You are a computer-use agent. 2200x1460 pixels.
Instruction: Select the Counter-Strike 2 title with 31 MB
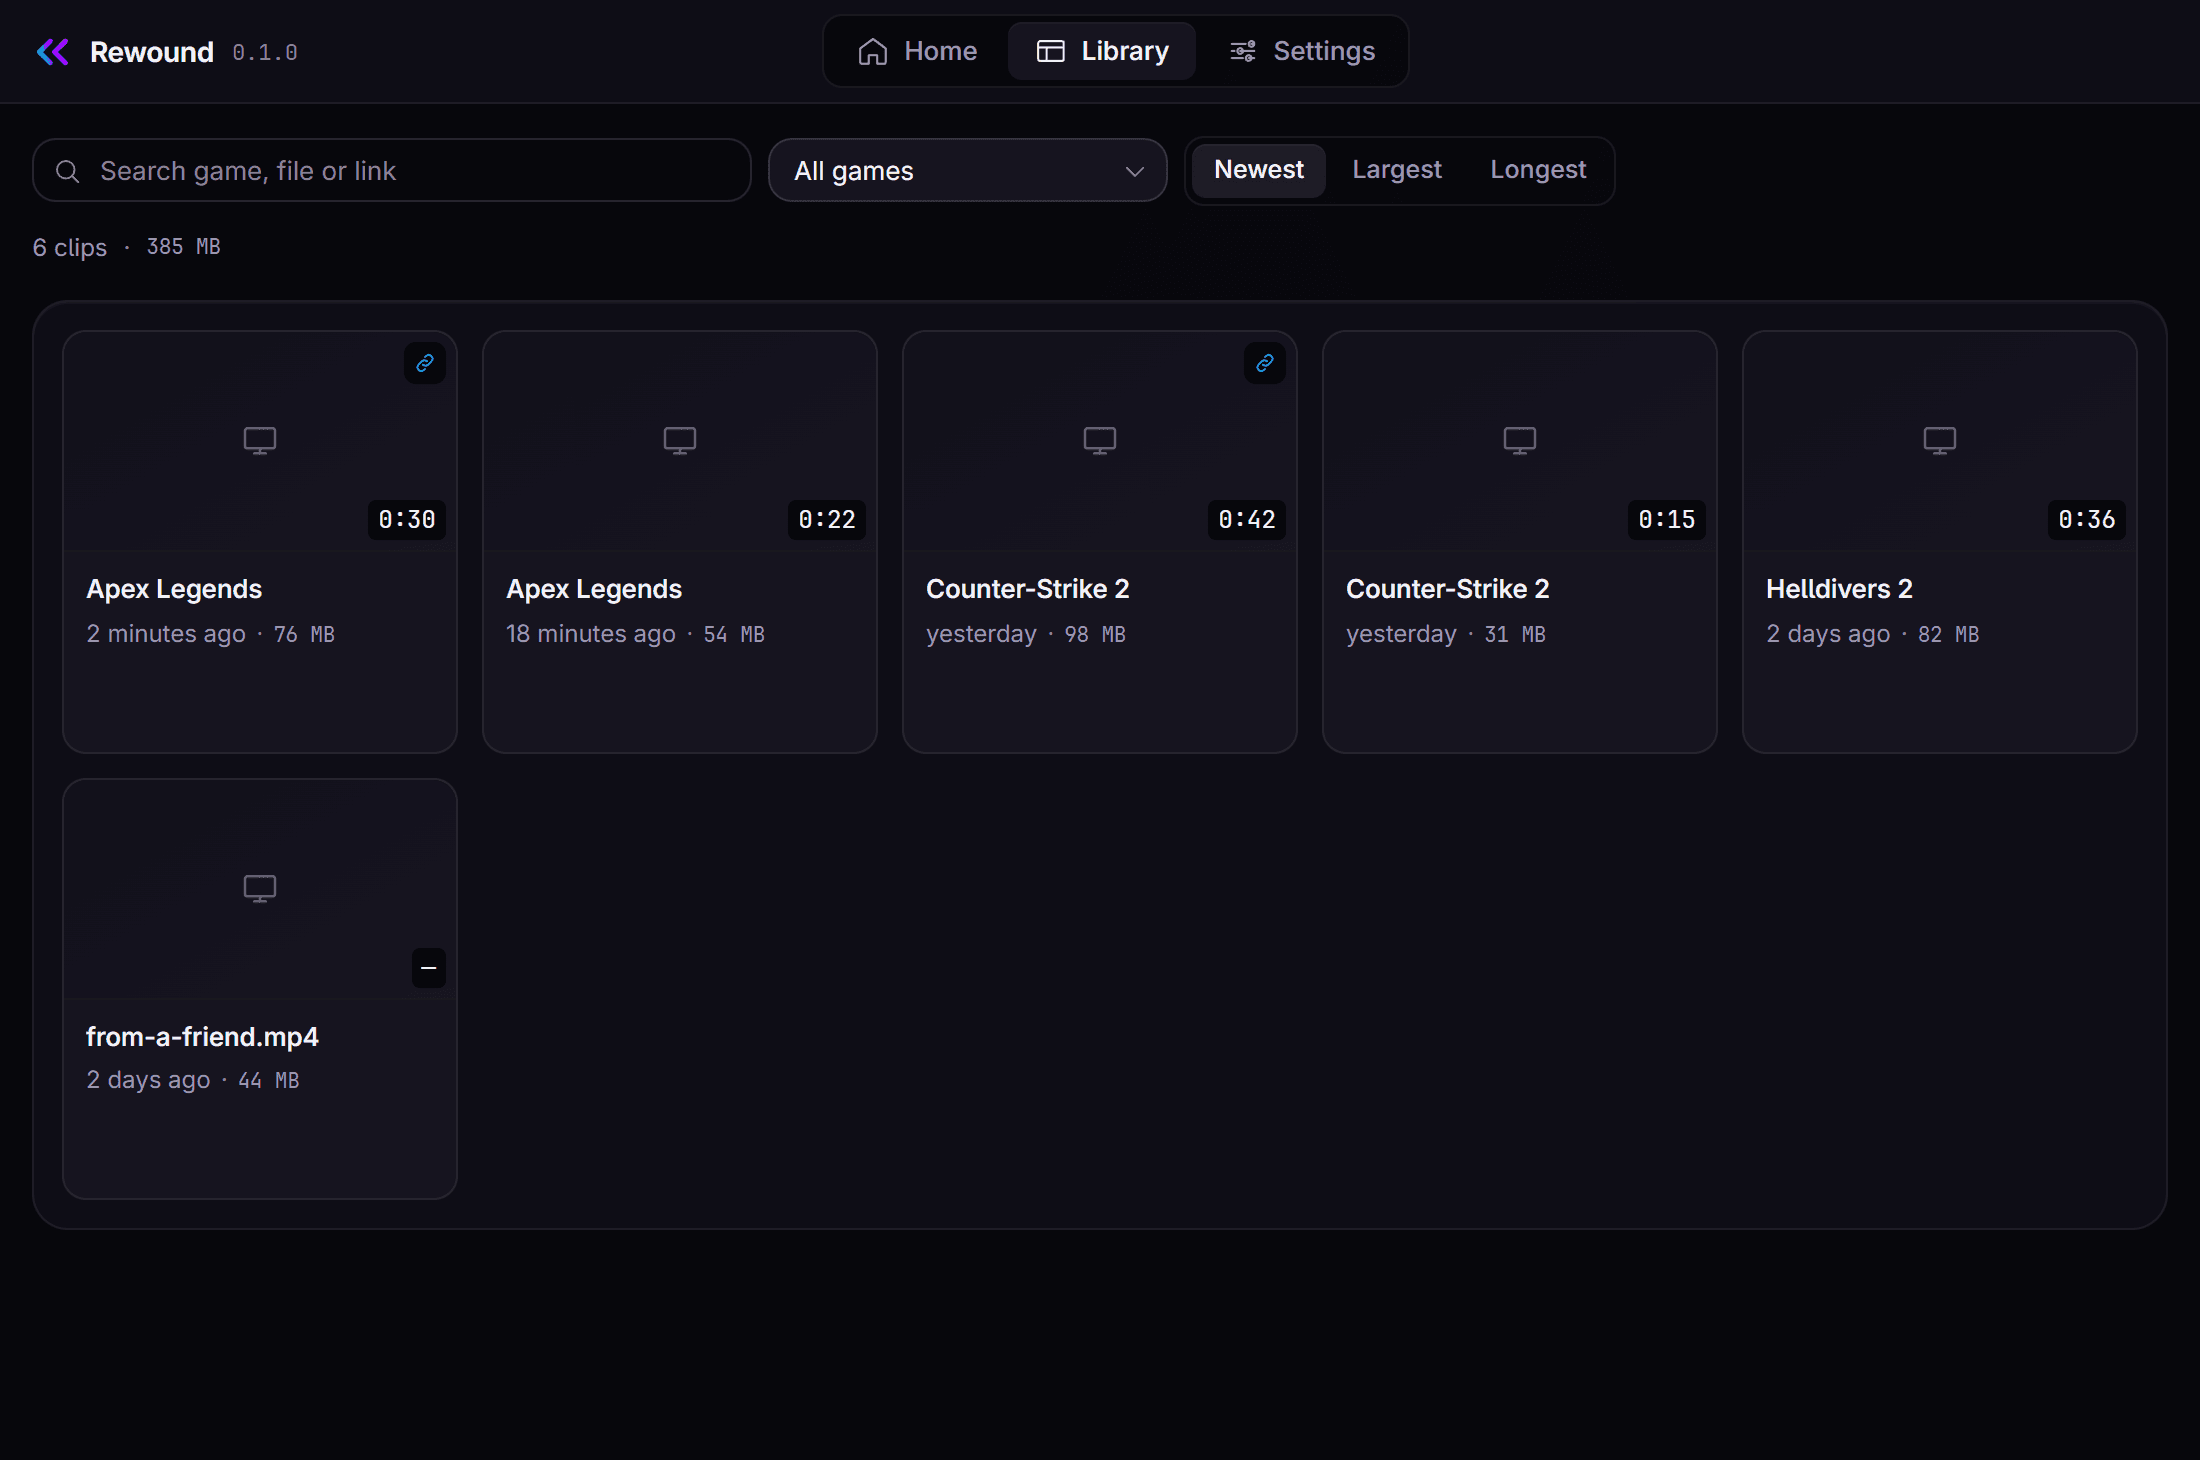[1448, 589]
